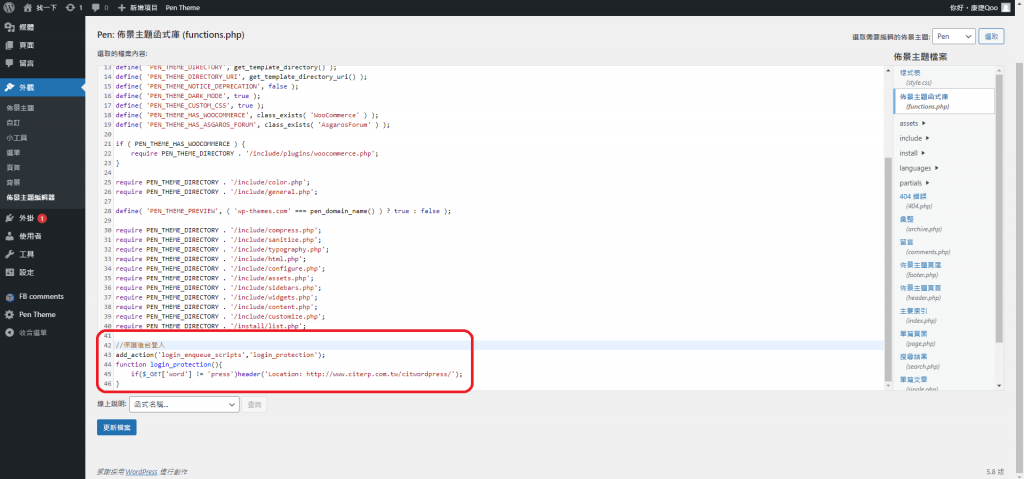This screenshot has width=1024, height=479.
Task: Open the 函式名稱 documentation dropdown
Action: (x=184, y=404)
